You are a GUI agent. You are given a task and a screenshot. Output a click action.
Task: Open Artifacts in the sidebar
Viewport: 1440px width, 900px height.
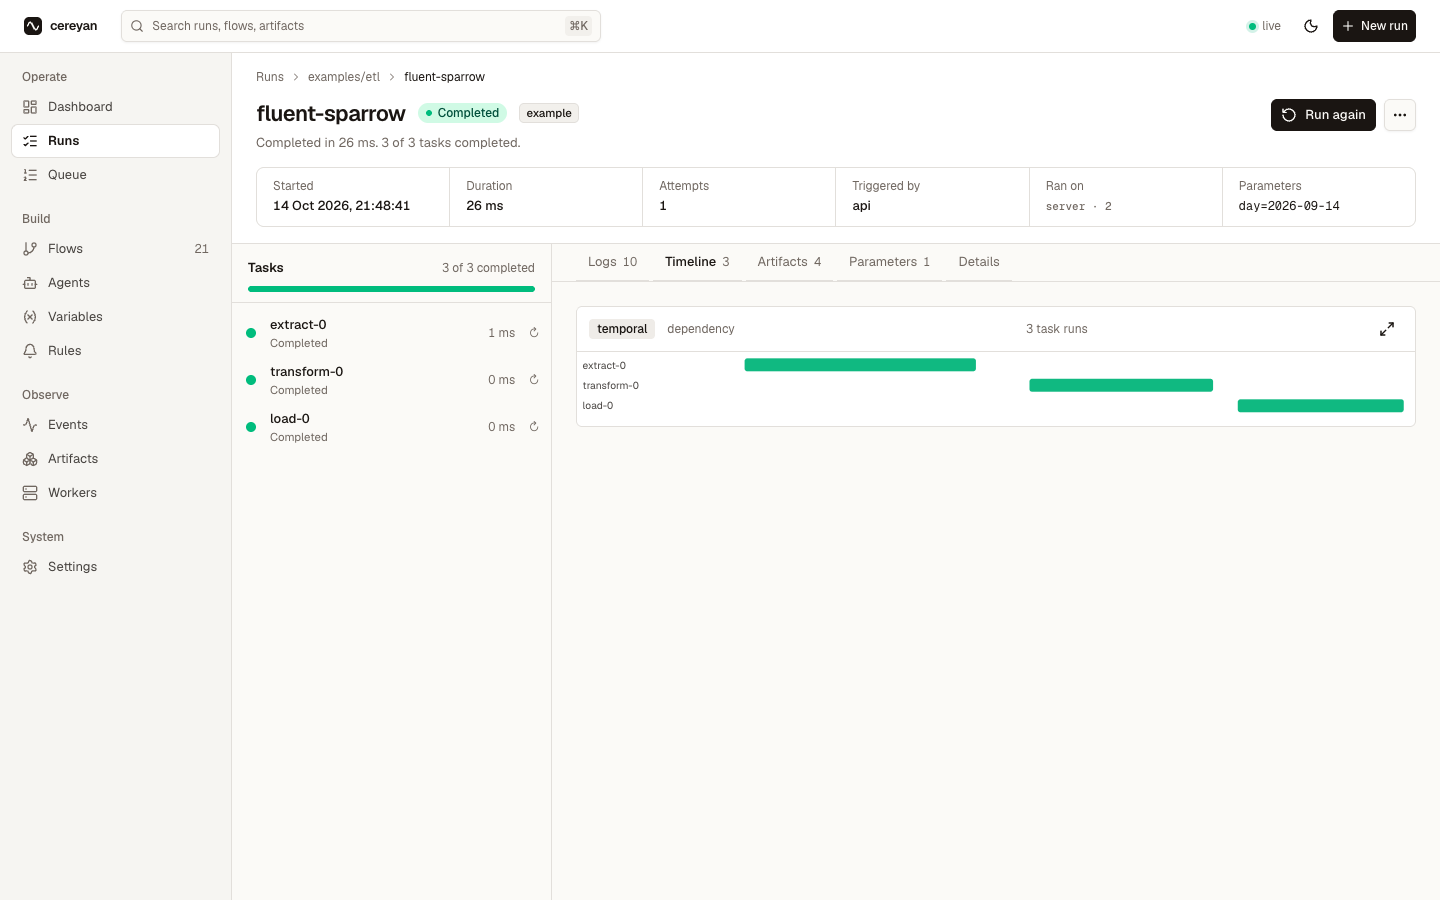[x=115, y=459]
